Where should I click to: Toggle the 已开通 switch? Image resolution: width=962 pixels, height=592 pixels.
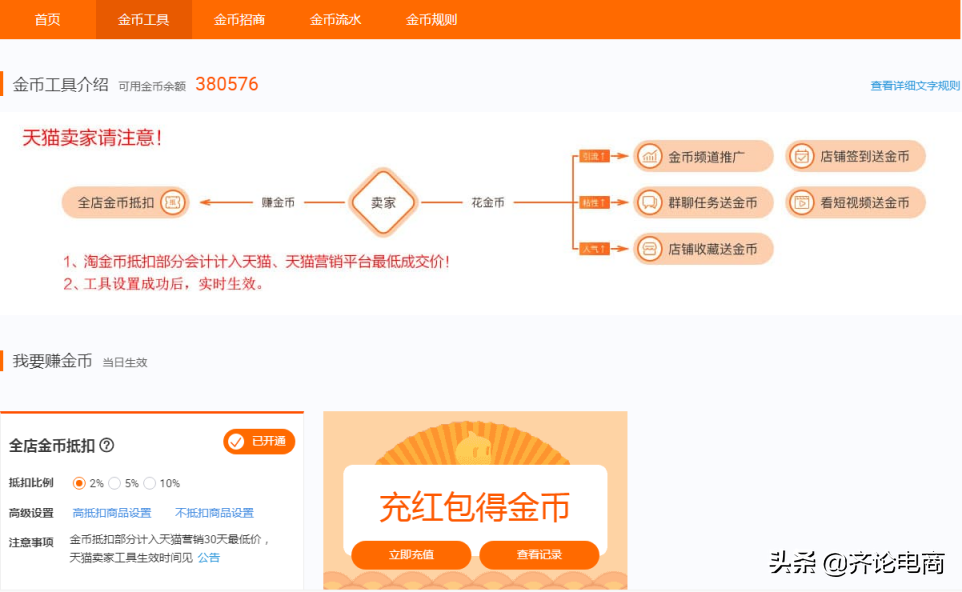(x=259, y=442)
